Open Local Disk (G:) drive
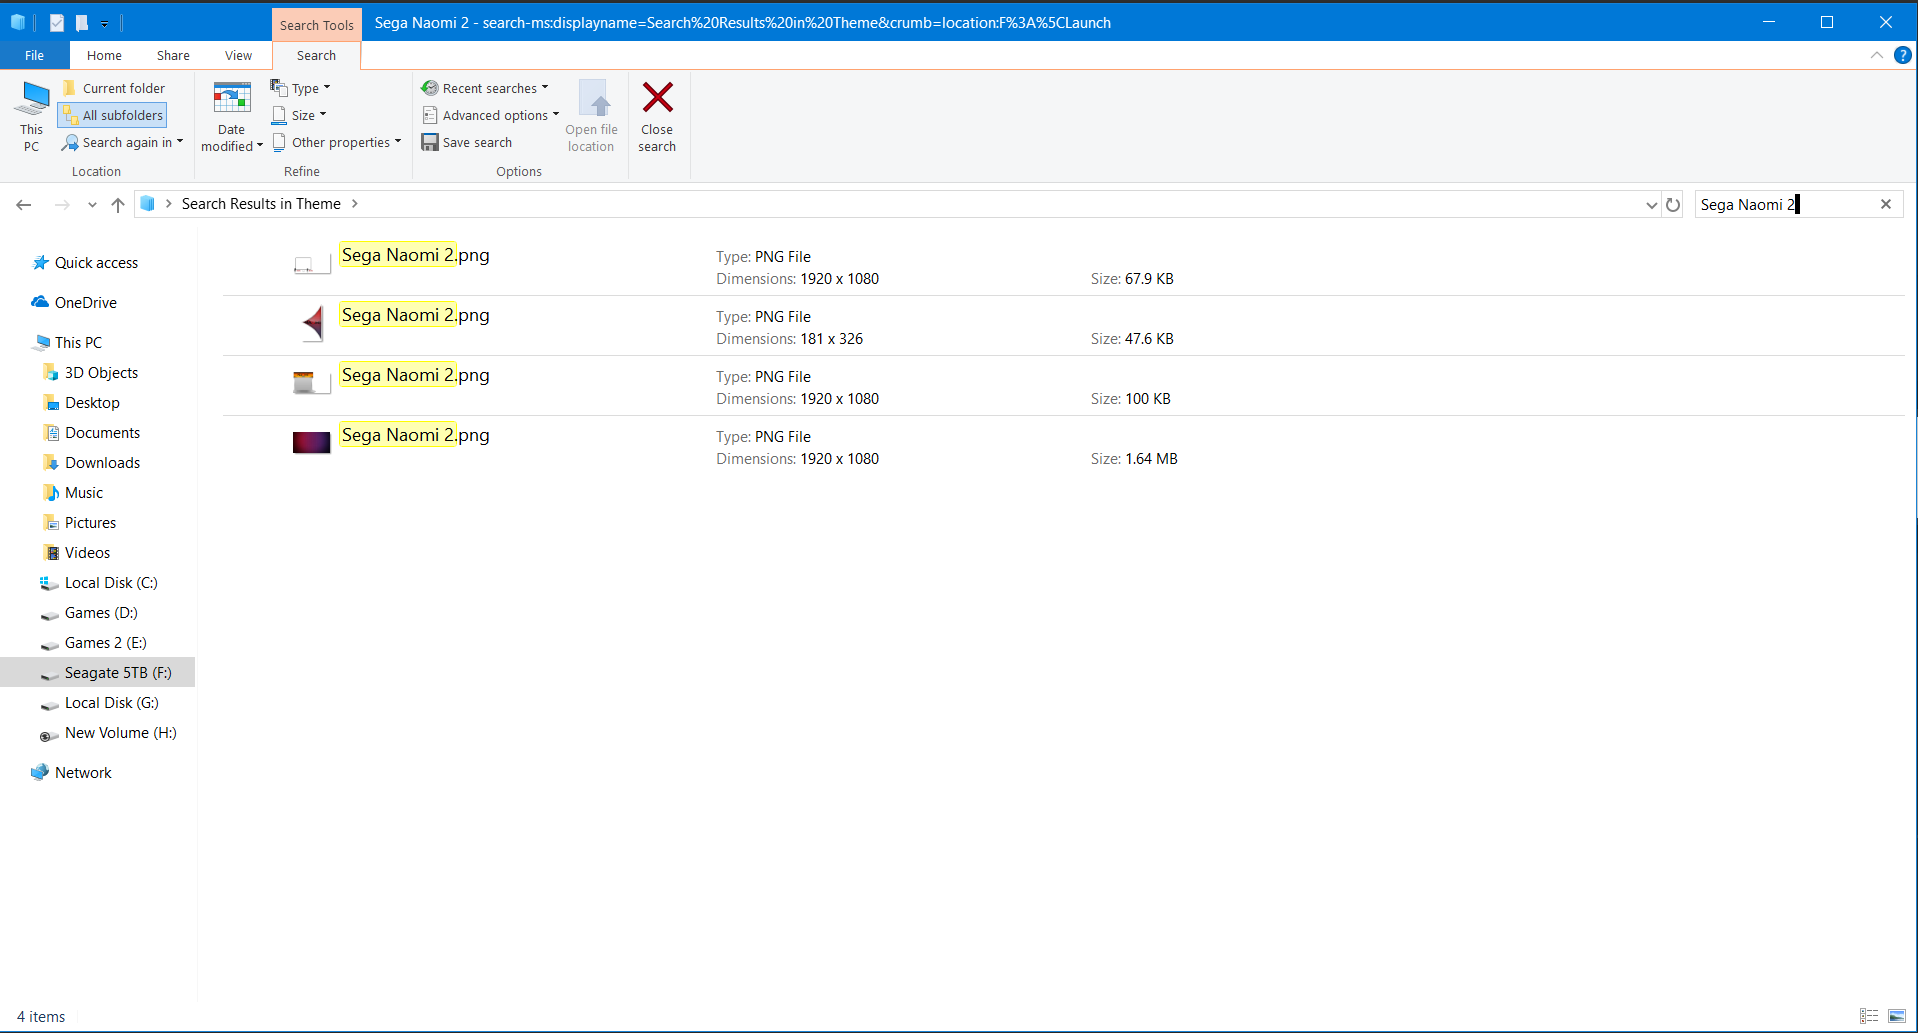 point(111,703)
